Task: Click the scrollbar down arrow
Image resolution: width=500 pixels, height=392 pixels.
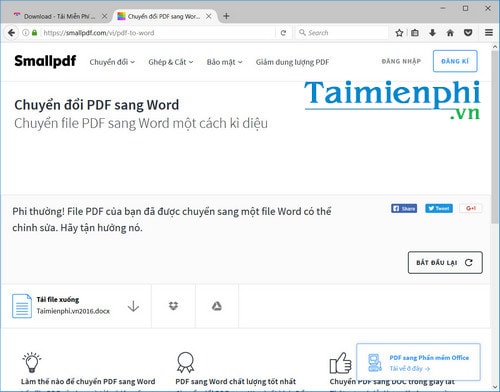Action: pos(495,386)
